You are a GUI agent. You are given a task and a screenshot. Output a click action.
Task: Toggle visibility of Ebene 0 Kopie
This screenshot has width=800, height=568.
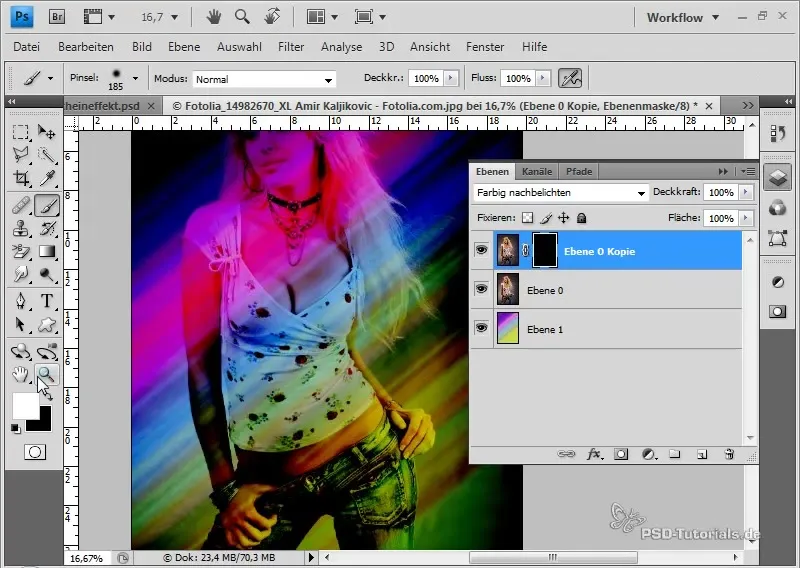point(481,250)
